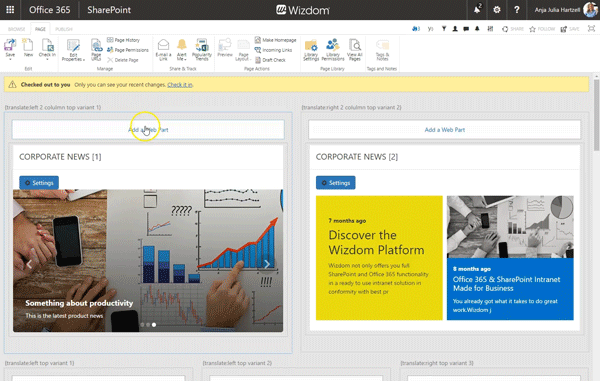
Task: Toggle focus on content icon
Action: point(591,29)
